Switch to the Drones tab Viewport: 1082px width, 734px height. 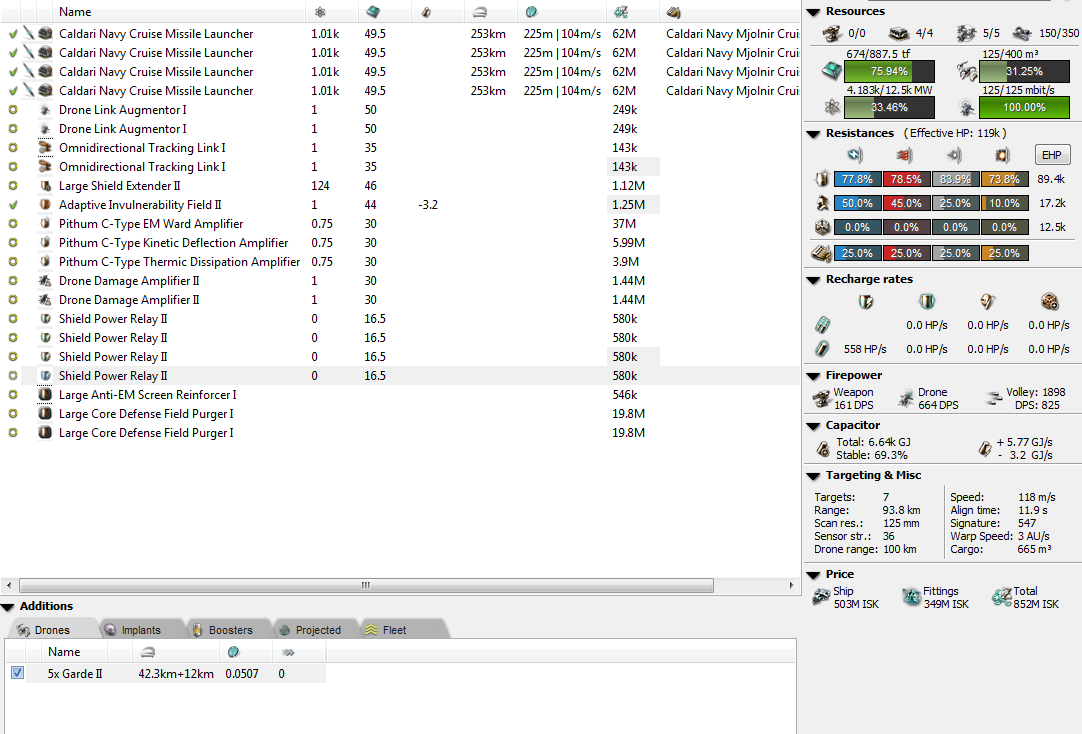51,630
